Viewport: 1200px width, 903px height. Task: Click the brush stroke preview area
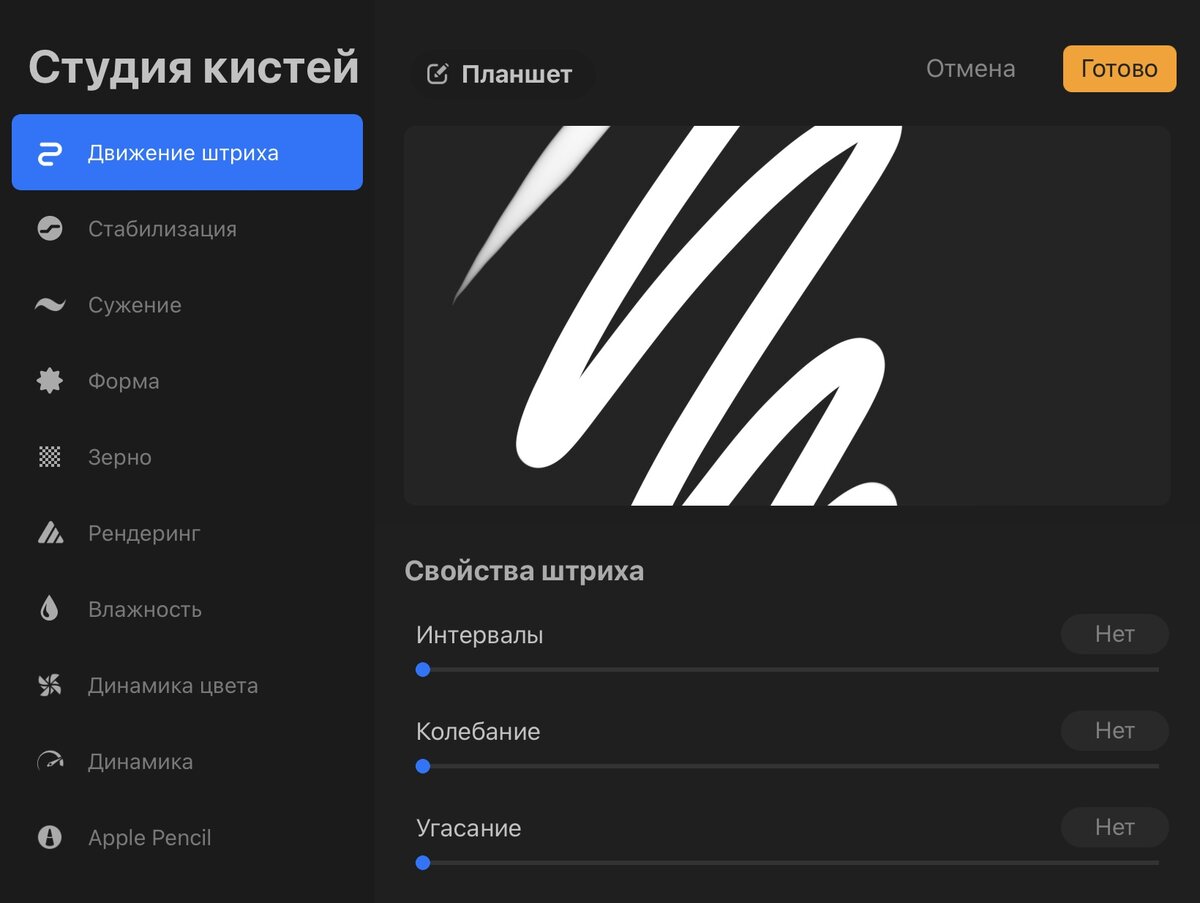click(x=786, y=313)
